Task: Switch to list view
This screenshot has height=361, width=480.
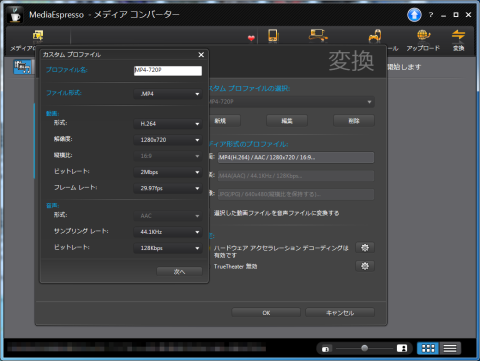Action: click(450, 348)
